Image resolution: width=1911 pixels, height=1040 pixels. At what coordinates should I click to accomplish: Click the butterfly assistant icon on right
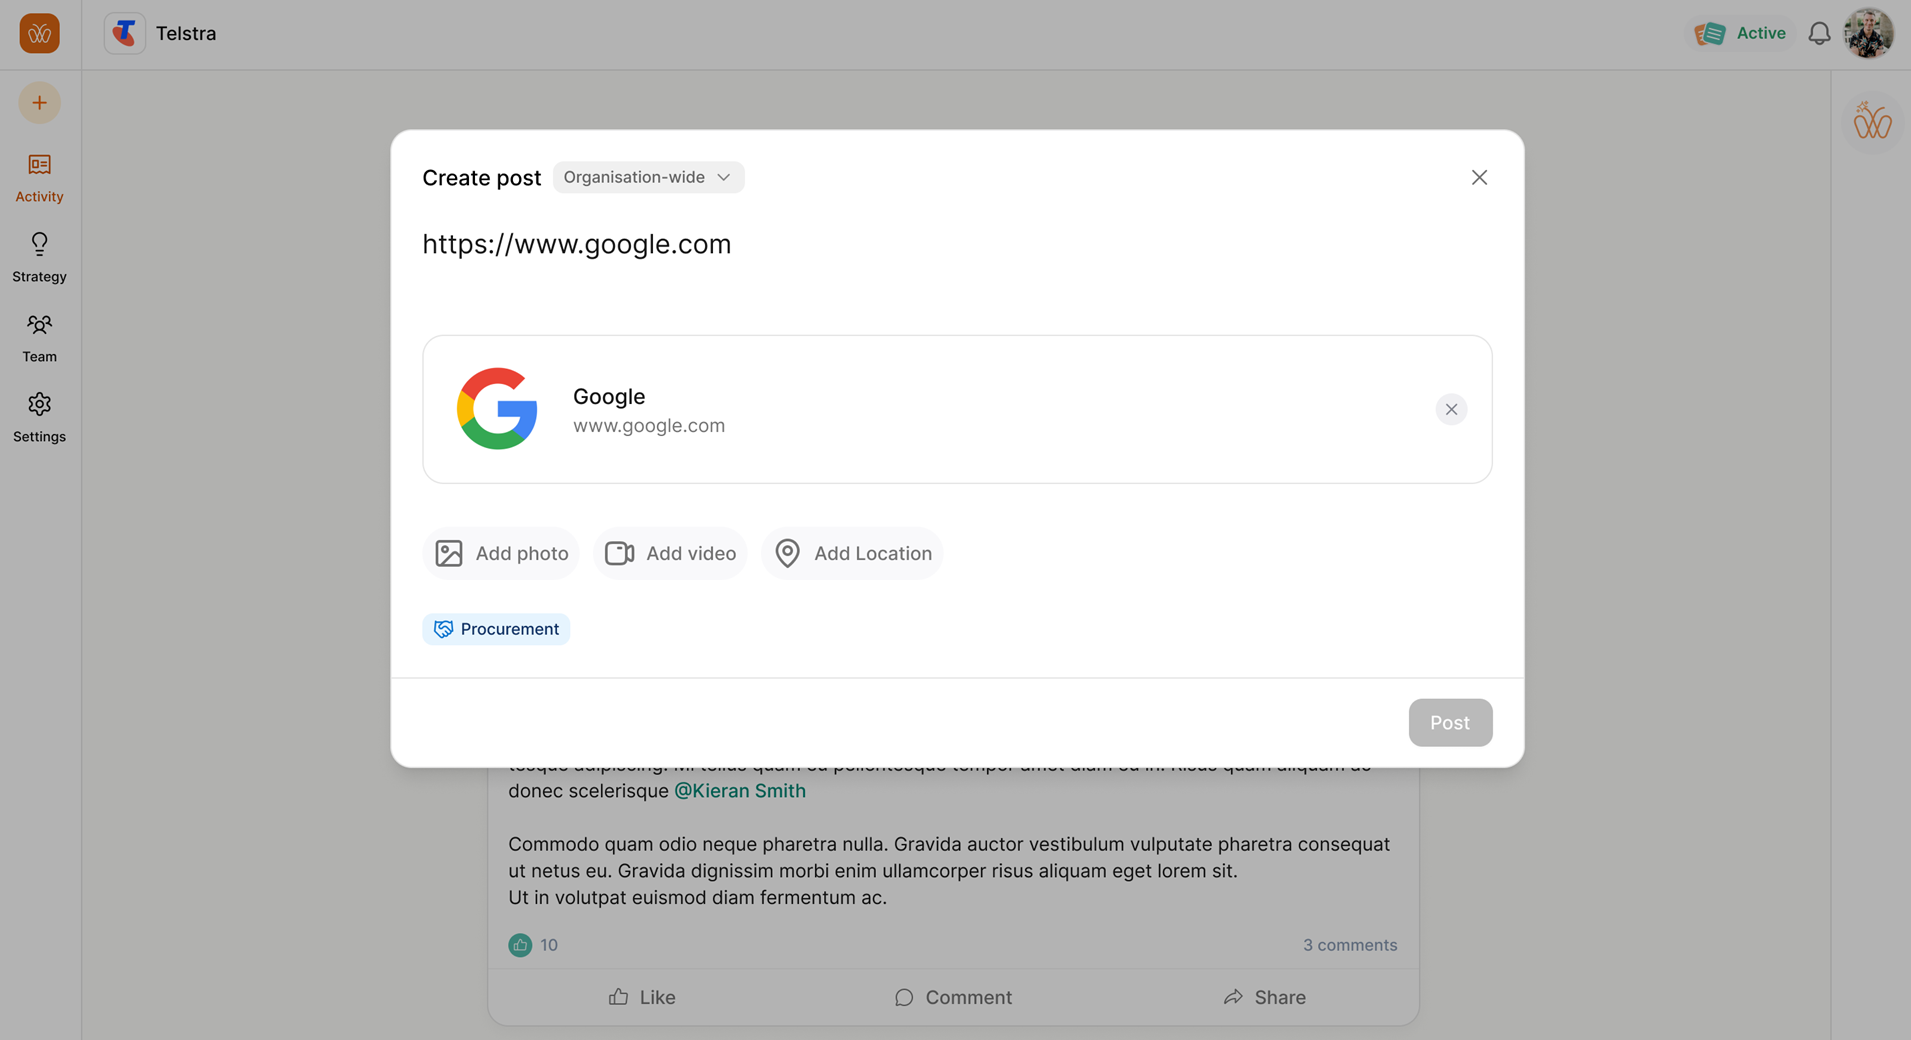point(1872,123)
